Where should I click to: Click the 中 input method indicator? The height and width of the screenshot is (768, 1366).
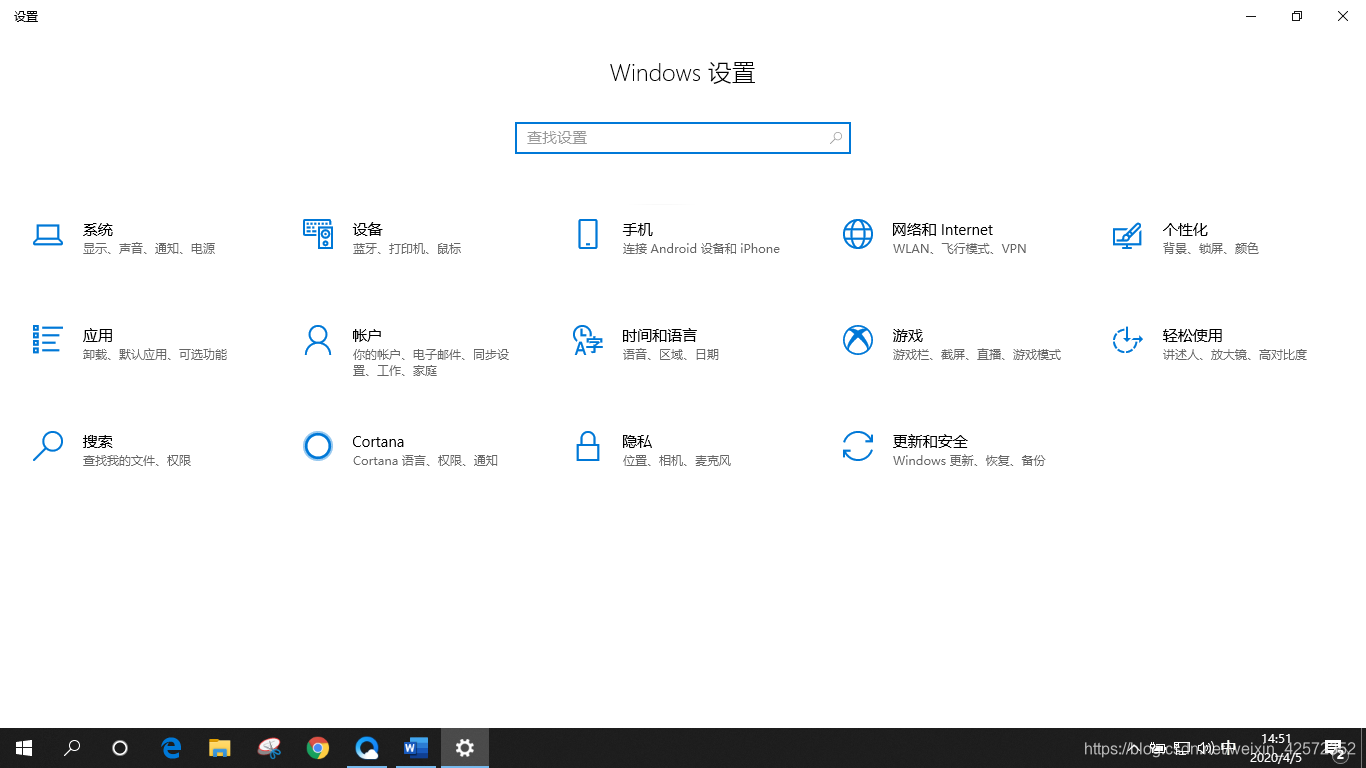point(1228,748)
